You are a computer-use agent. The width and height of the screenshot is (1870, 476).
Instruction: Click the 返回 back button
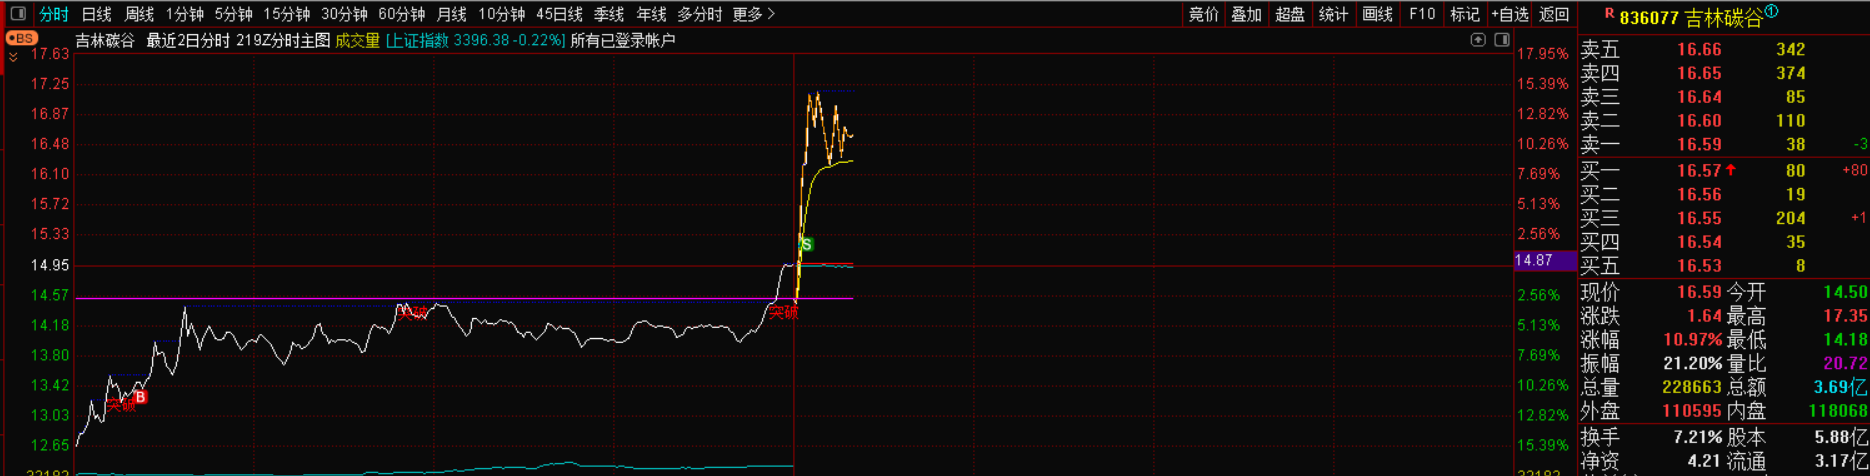pyautogui.click(x=1554, y=14)
